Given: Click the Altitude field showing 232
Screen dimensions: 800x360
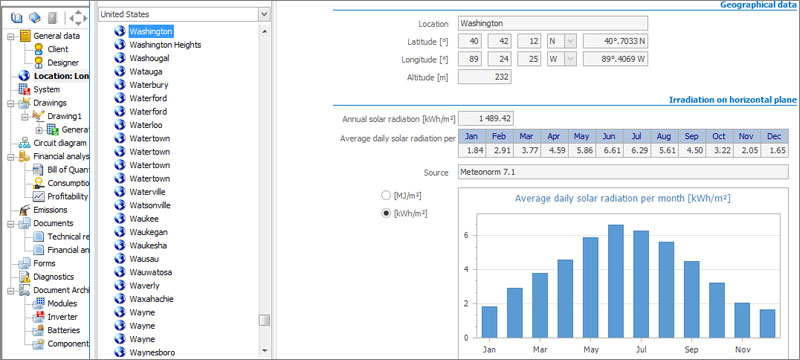Looking at the screenshot, I should [485, 77].
